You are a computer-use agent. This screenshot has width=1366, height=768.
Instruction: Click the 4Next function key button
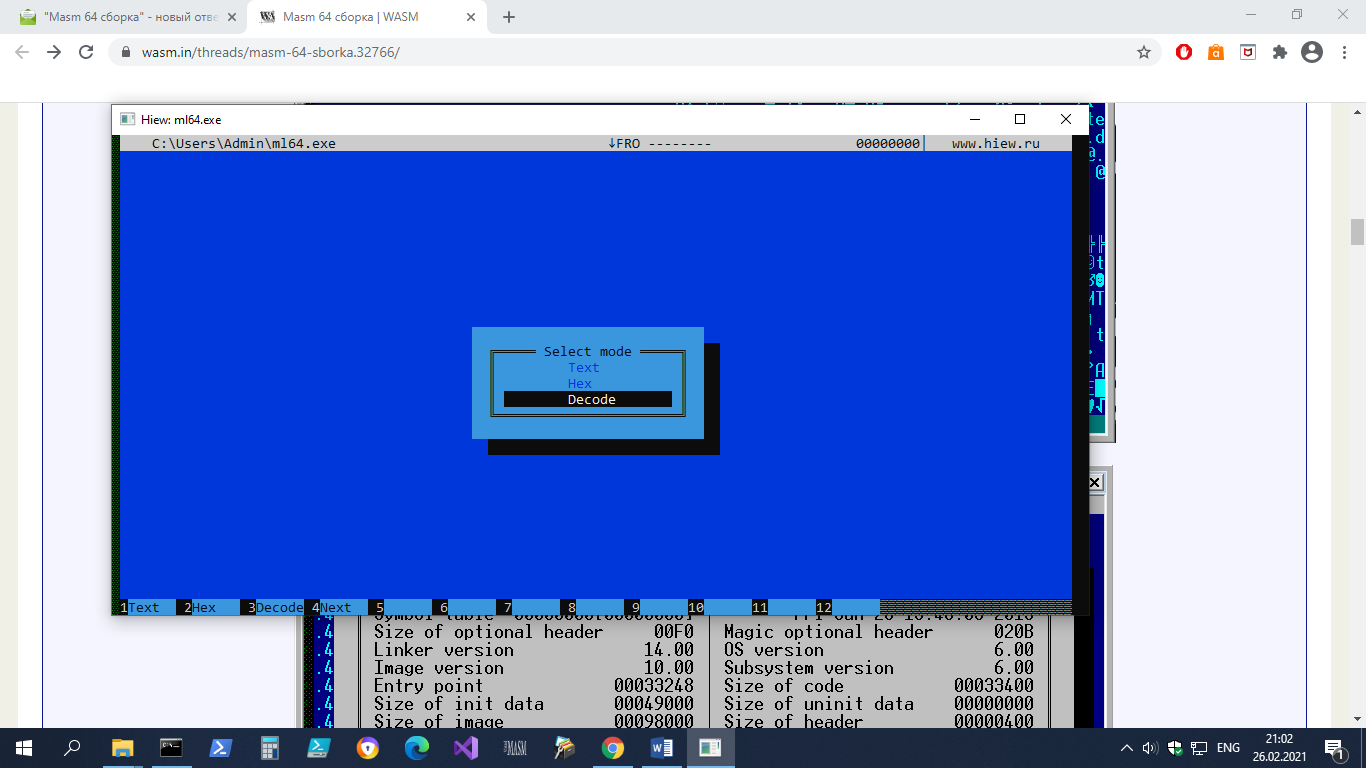point(335,607)
